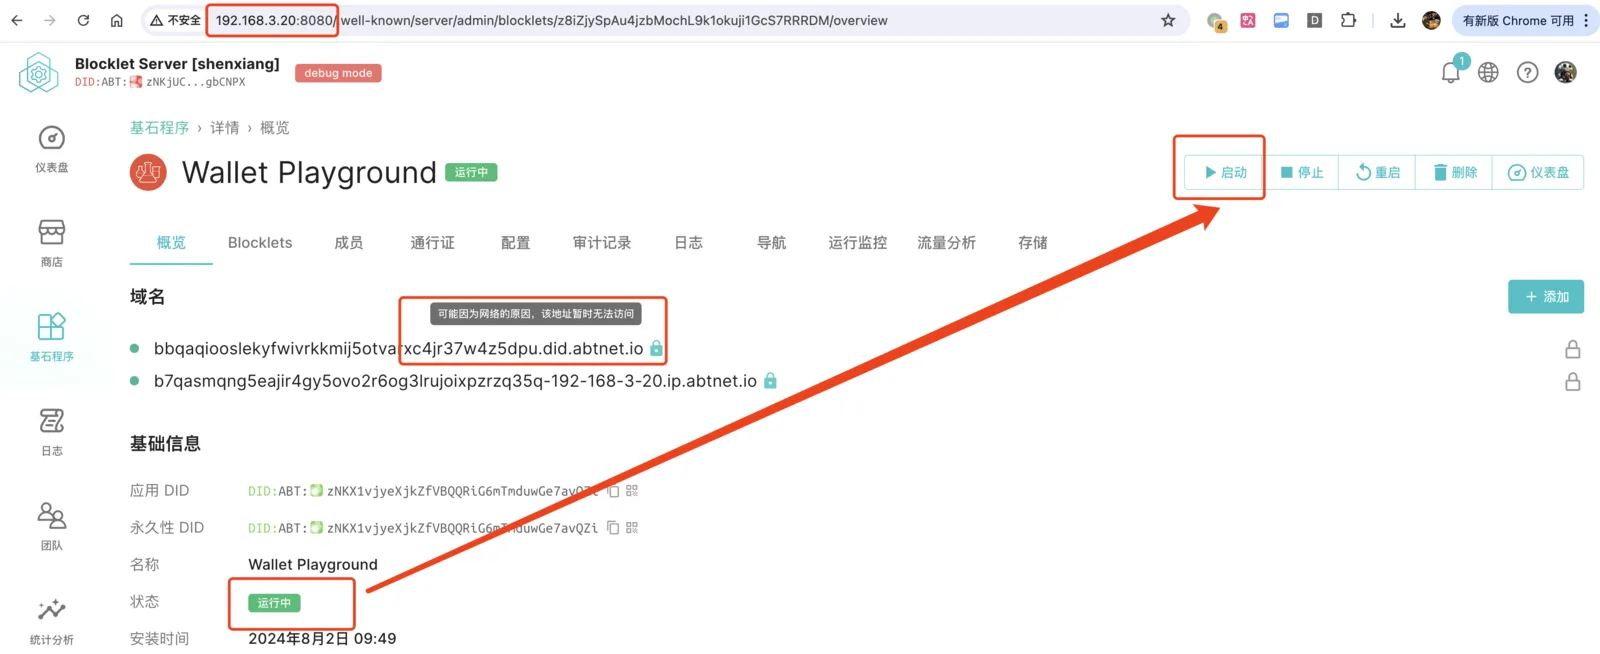Open the 商店 store sidebar icon
Image resolution: width=1600 pixels, height=654 pixels.
tap(52, 243)
